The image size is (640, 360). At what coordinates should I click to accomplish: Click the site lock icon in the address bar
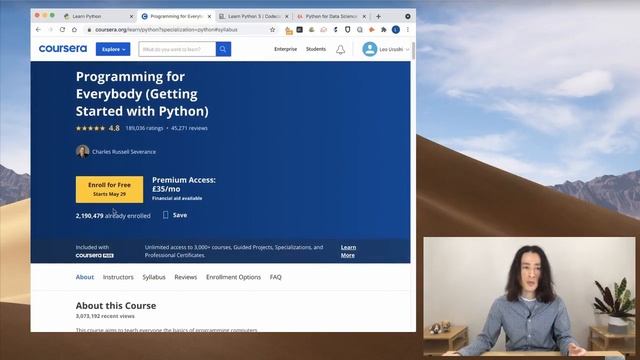click(89, 29)
